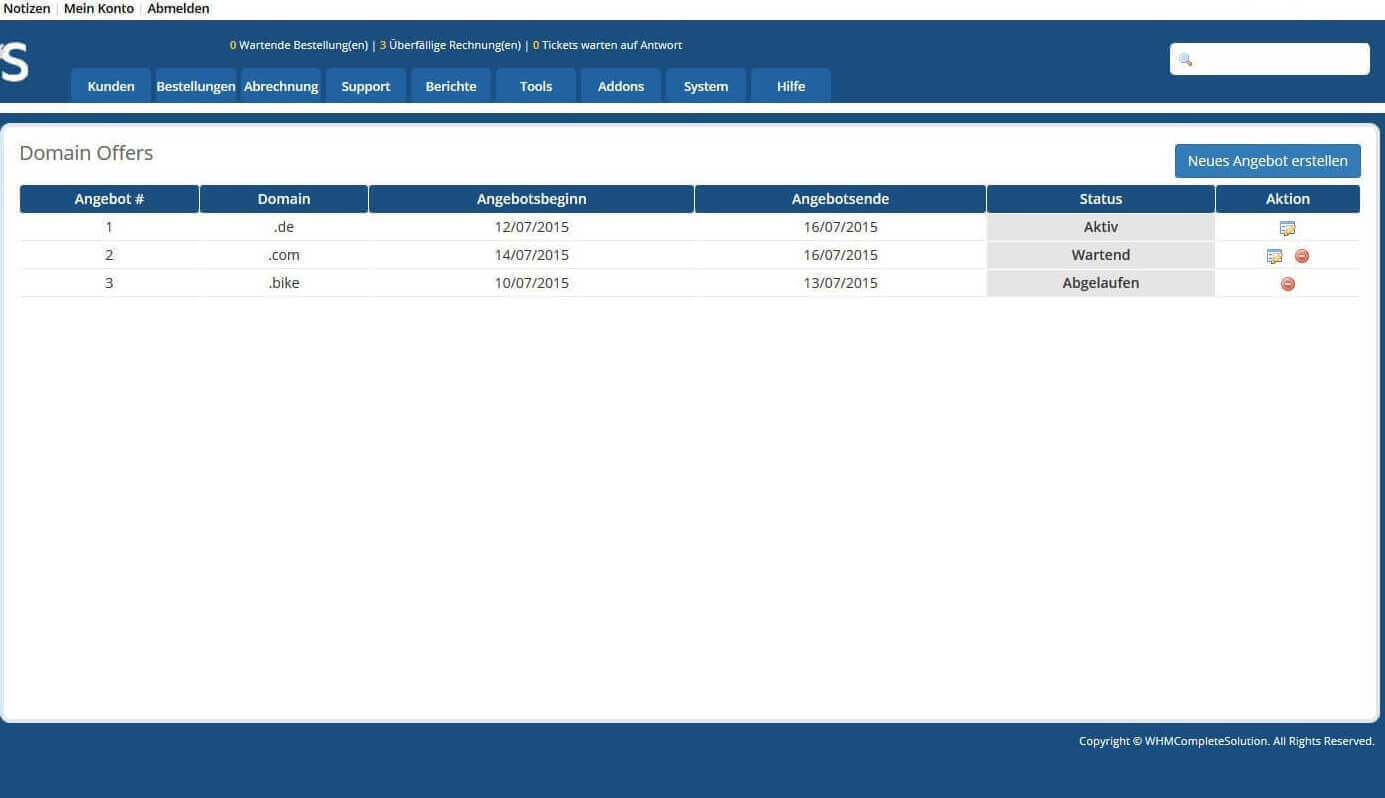
Task: Click the Abmelden logout link
Action: point(178,8)
